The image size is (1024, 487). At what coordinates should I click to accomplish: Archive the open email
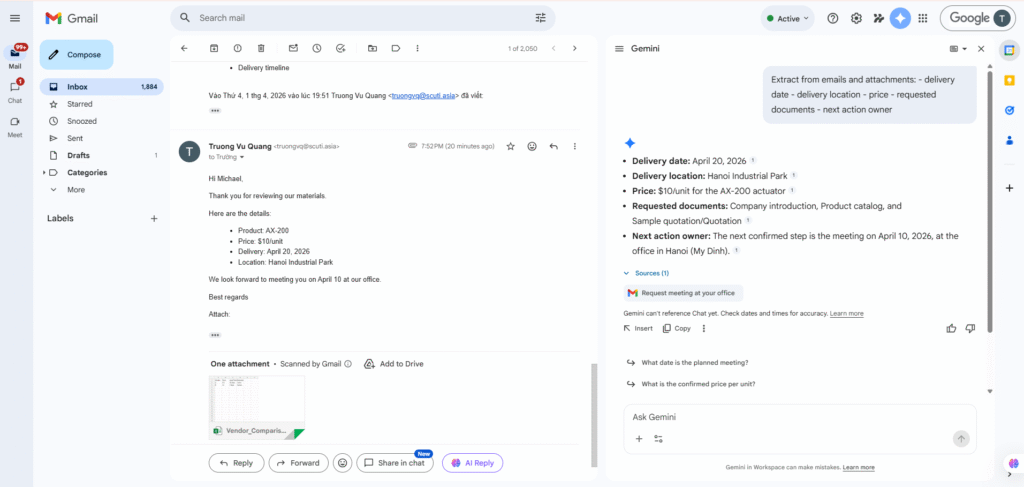pyautogui.click(x=214, y=48)
